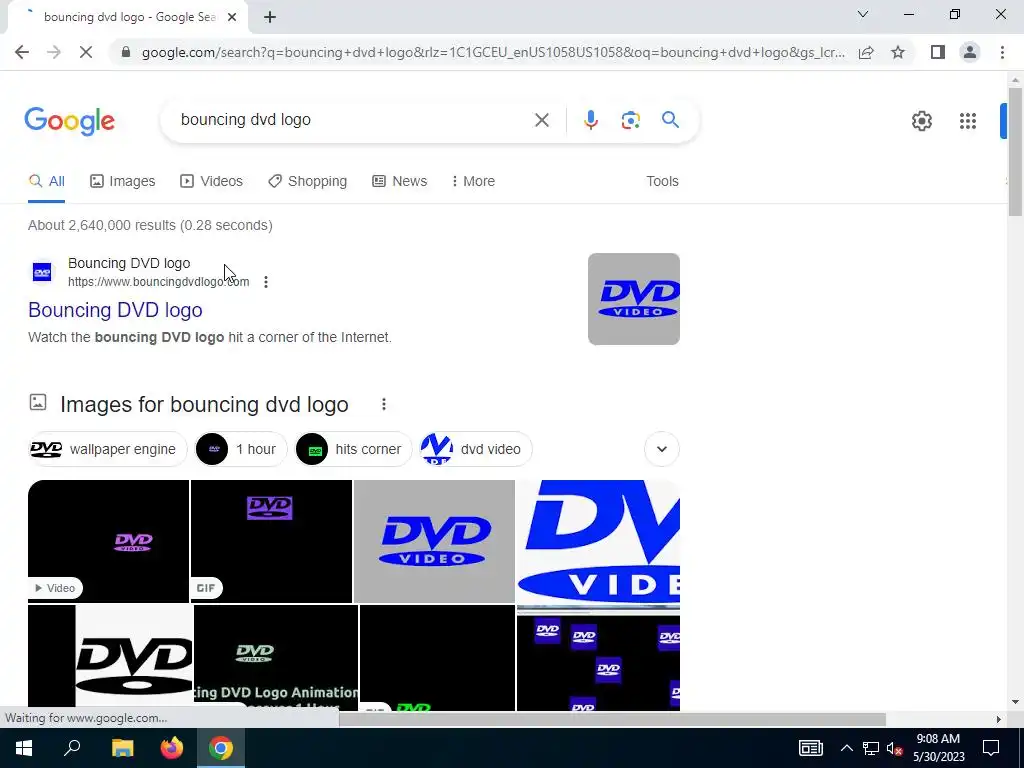
Task: Filter images by hits corner chip
Action: 353,449
